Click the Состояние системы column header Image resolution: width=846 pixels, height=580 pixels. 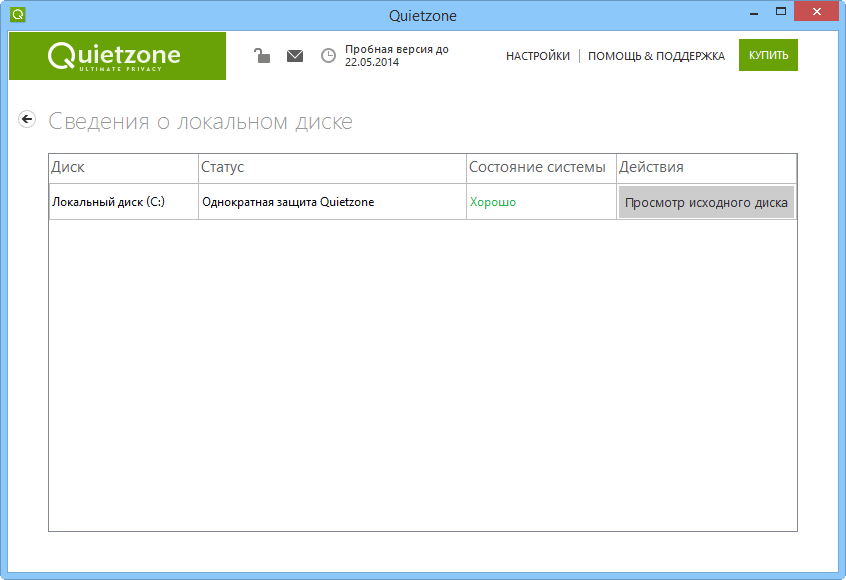[541, 168]
